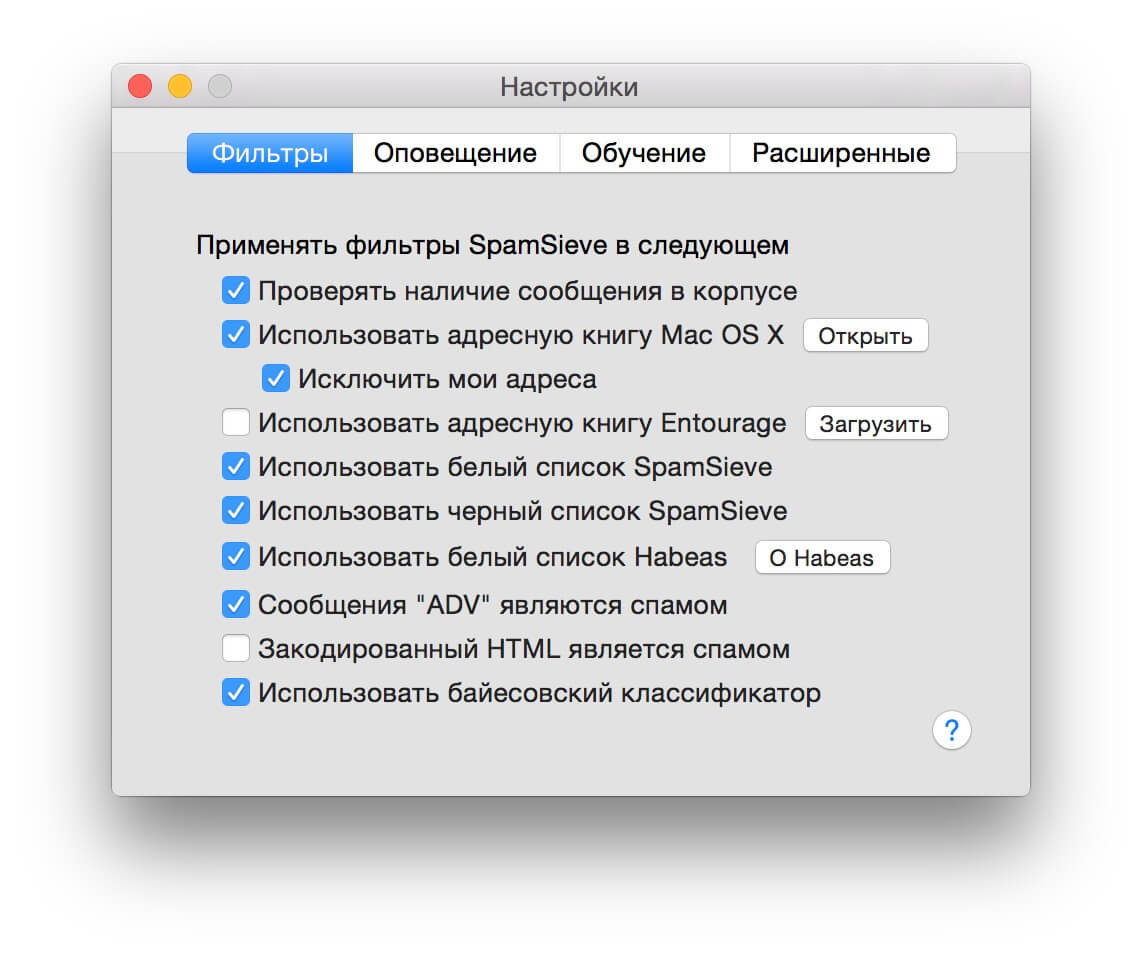Switch to the Оповещение tab
1142x956 pixels.
click(456, 153)
